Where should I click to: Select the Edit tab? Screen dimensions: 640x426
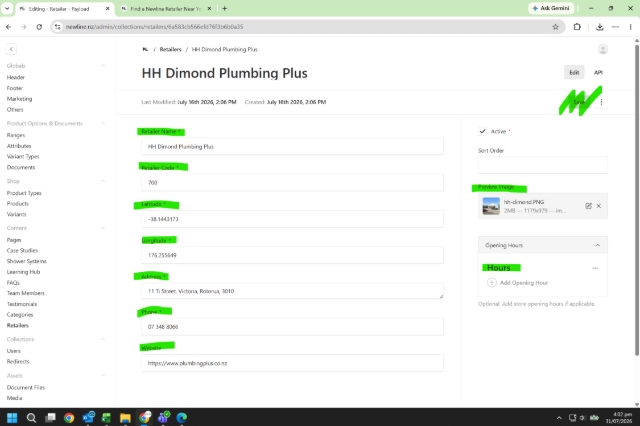pos(574,73)
